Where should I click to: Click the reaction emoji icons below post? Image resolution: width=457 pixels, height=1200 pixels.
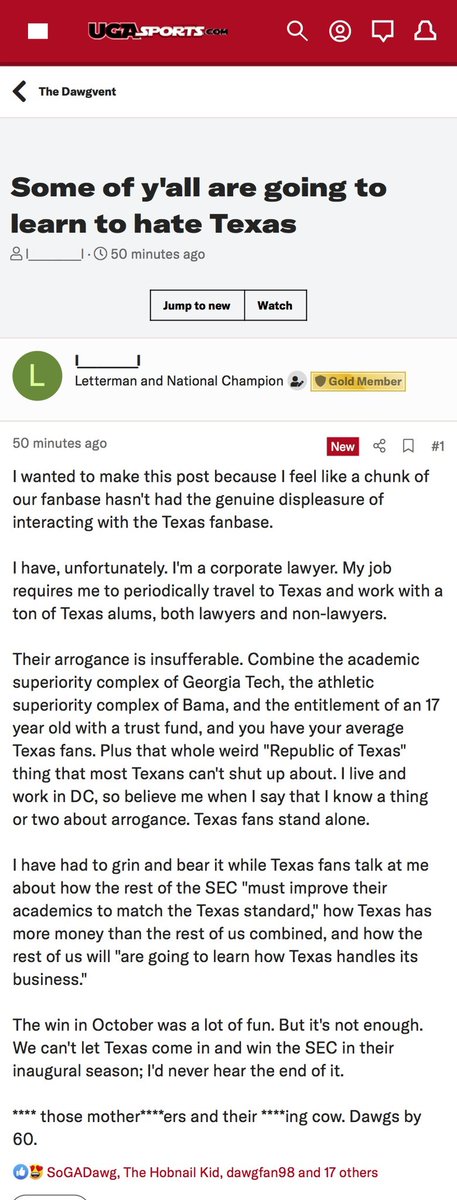click(24, 1172)
